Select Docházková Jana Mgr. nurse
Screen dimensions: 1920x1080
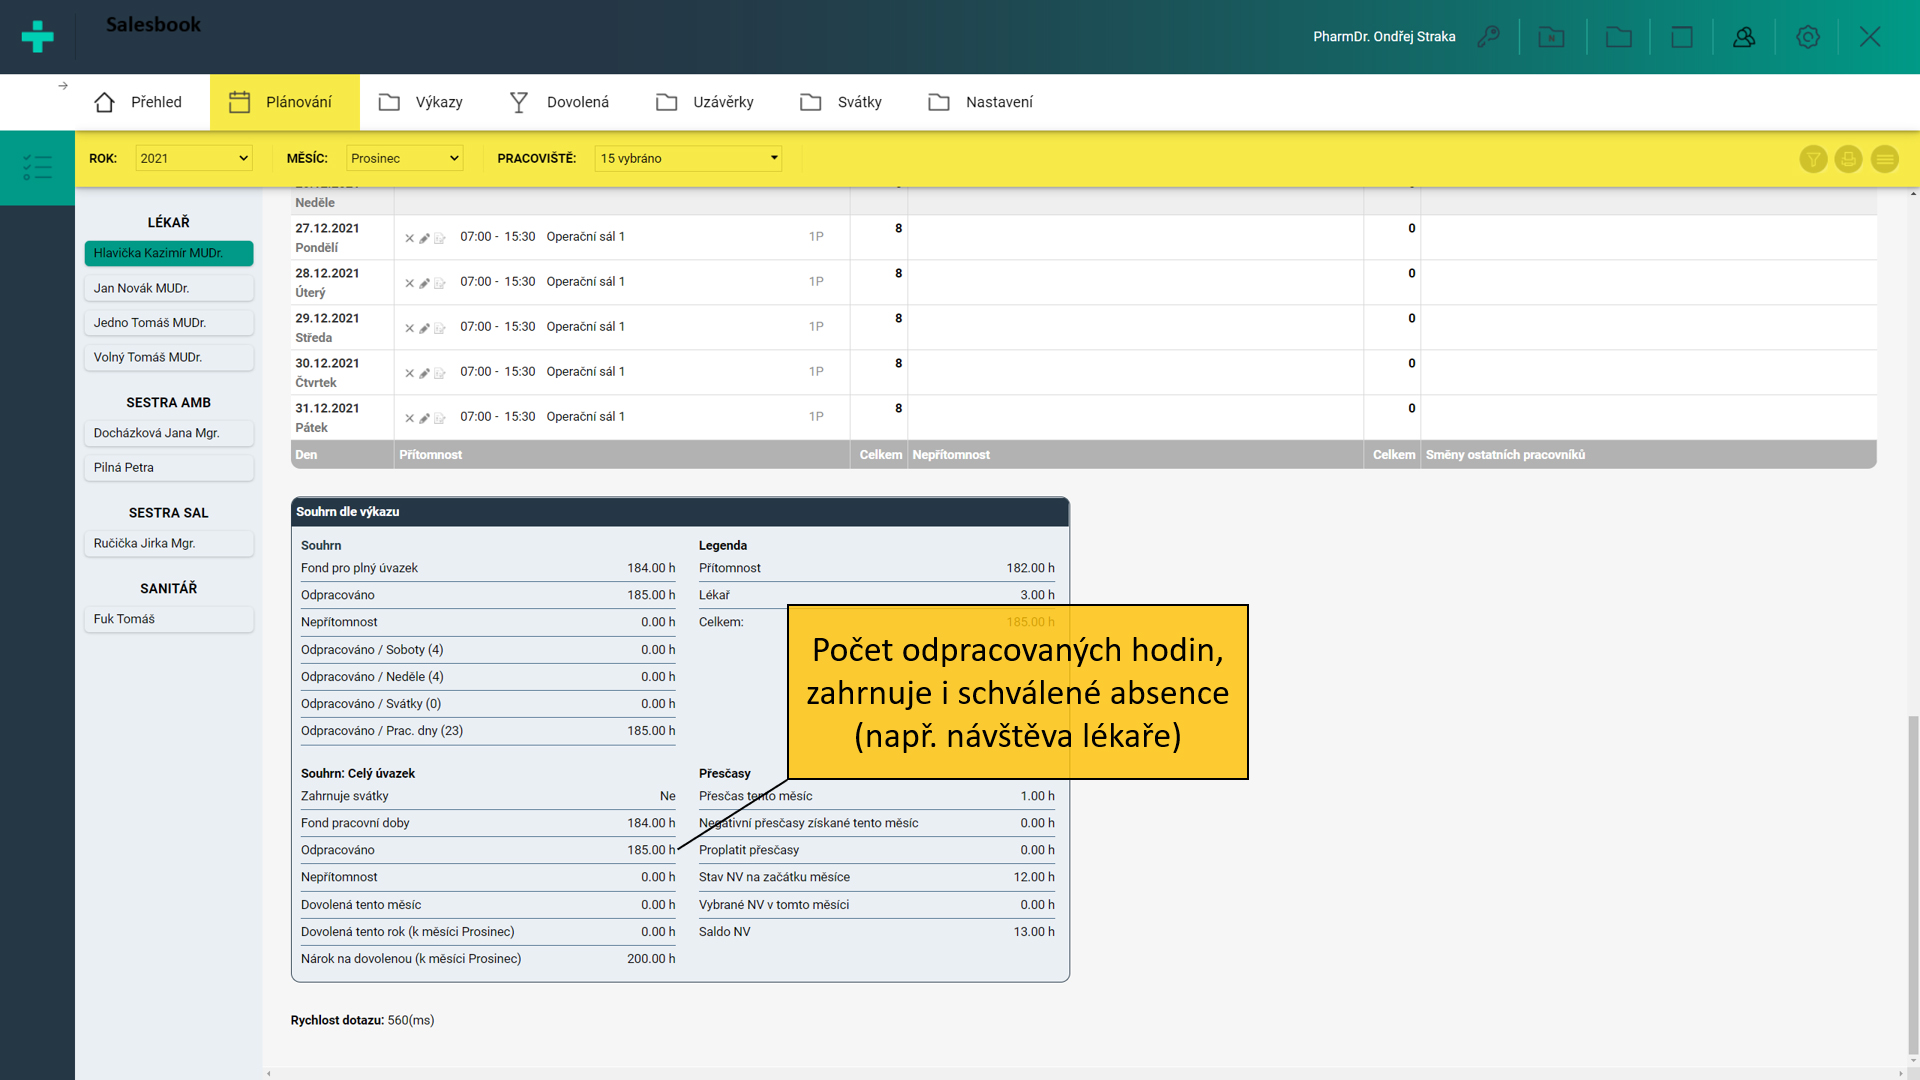(x=168, y=433)
